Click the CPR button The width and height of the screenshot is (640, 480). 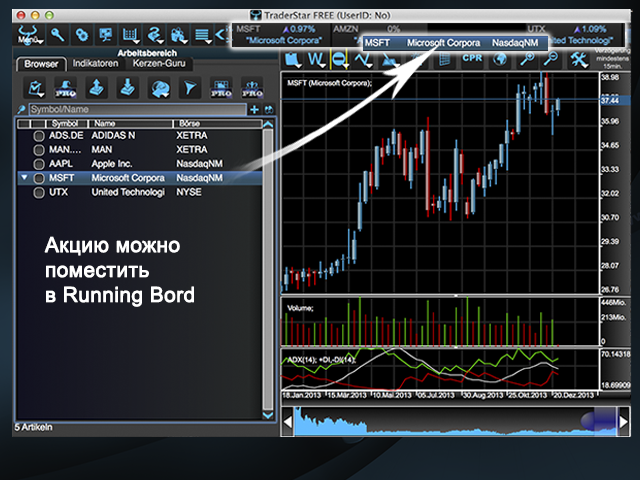pos(472,58)
